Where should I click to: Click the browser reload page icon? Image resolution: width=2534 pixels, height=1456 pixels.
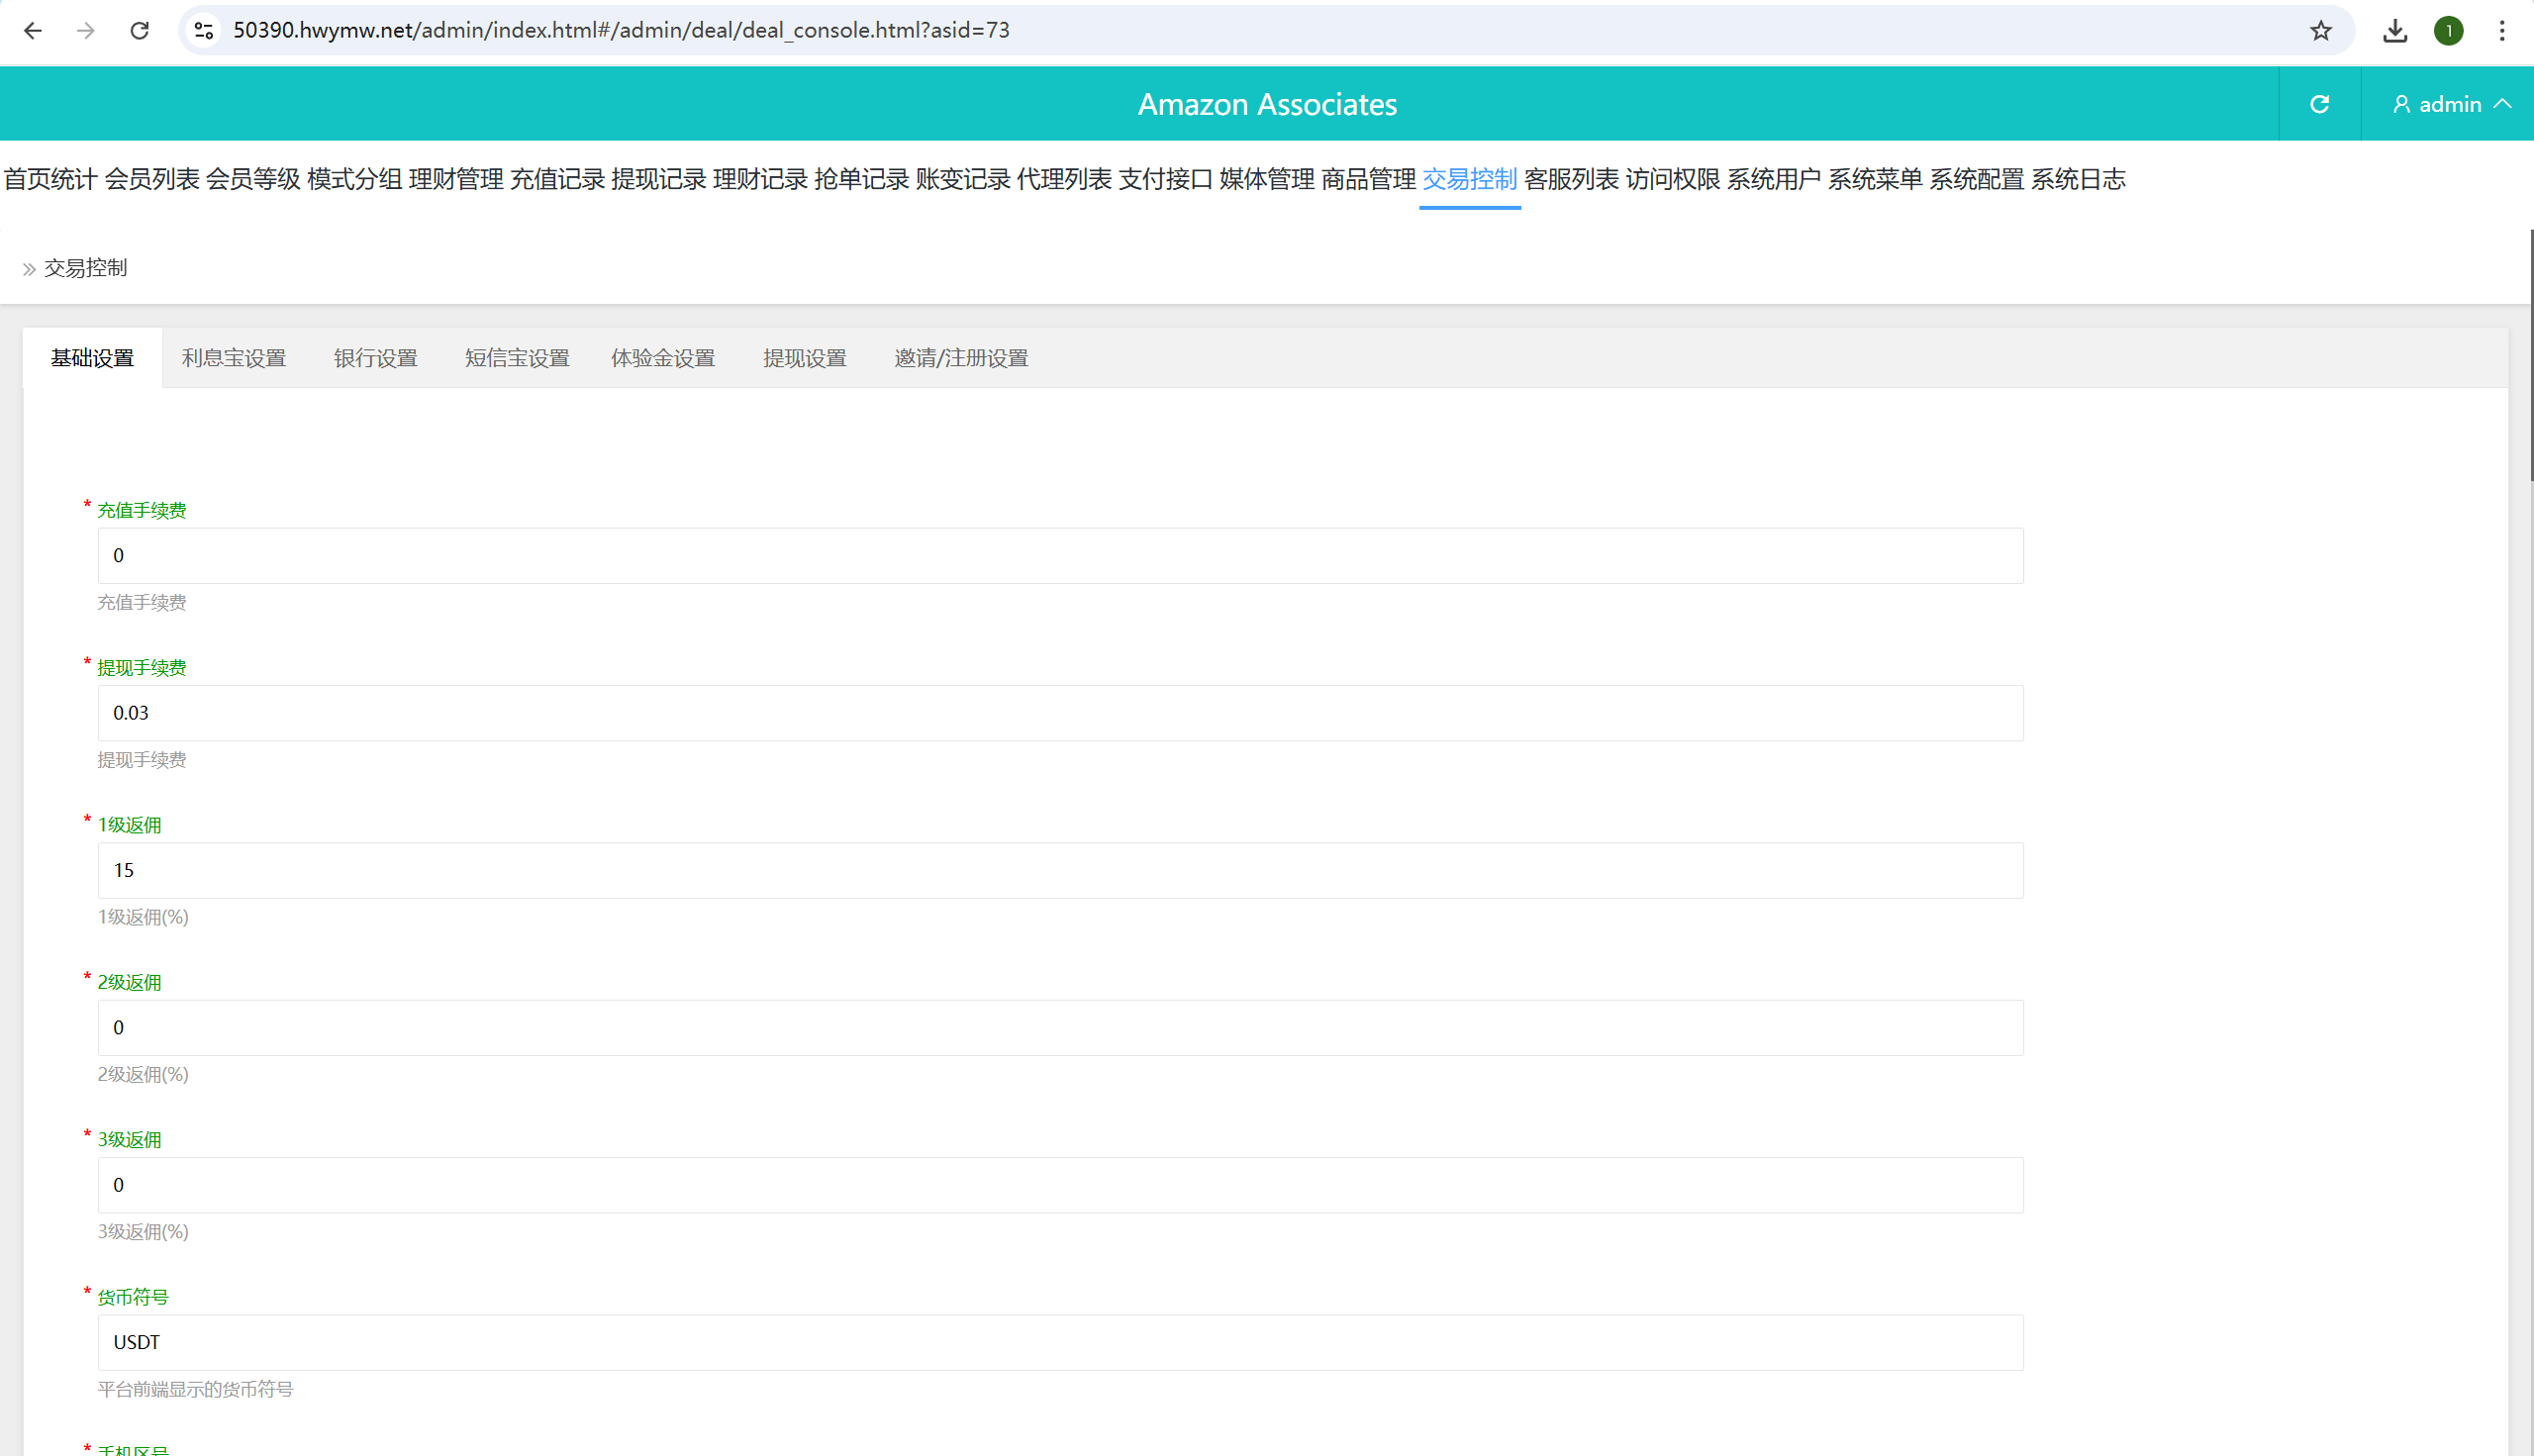[x=140, y=30]
